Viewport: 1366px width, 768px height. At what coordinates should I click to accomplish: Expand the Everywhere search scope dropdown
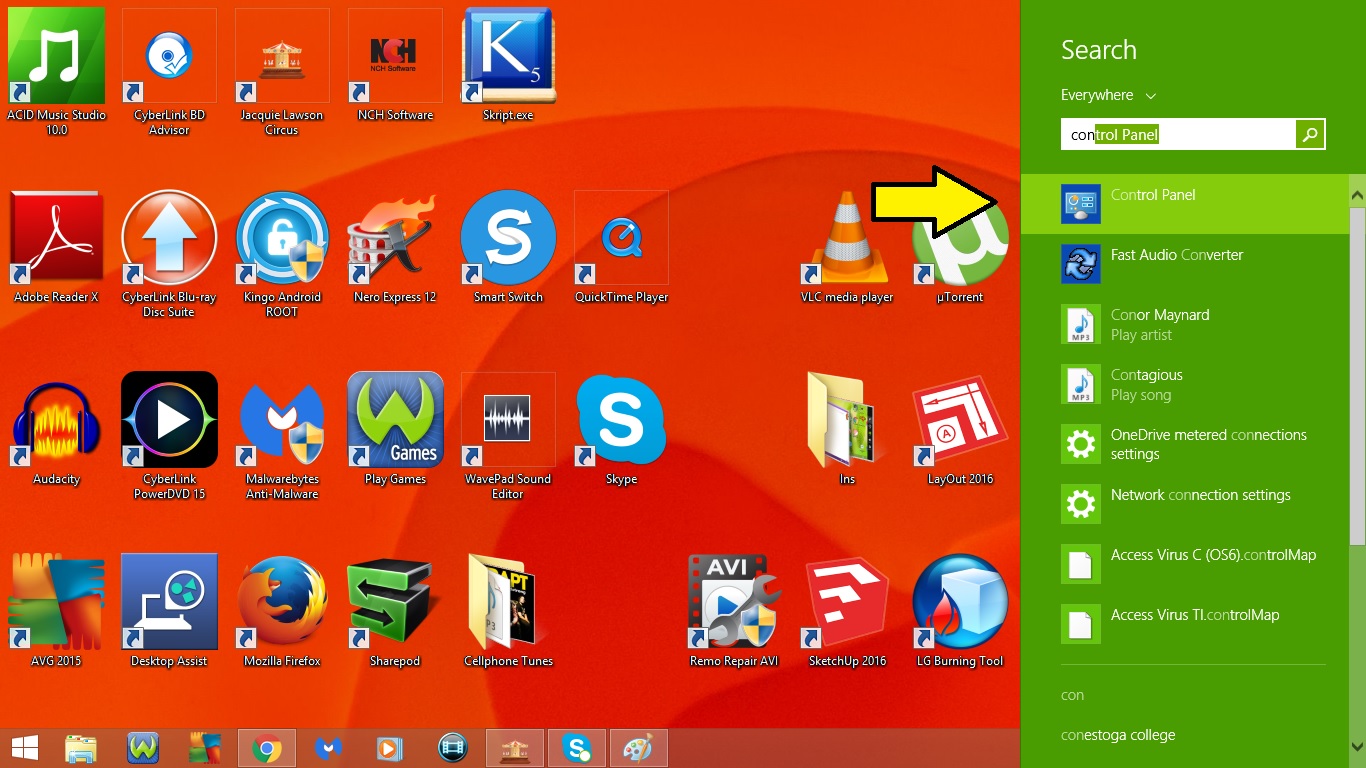click(1108, 95)
